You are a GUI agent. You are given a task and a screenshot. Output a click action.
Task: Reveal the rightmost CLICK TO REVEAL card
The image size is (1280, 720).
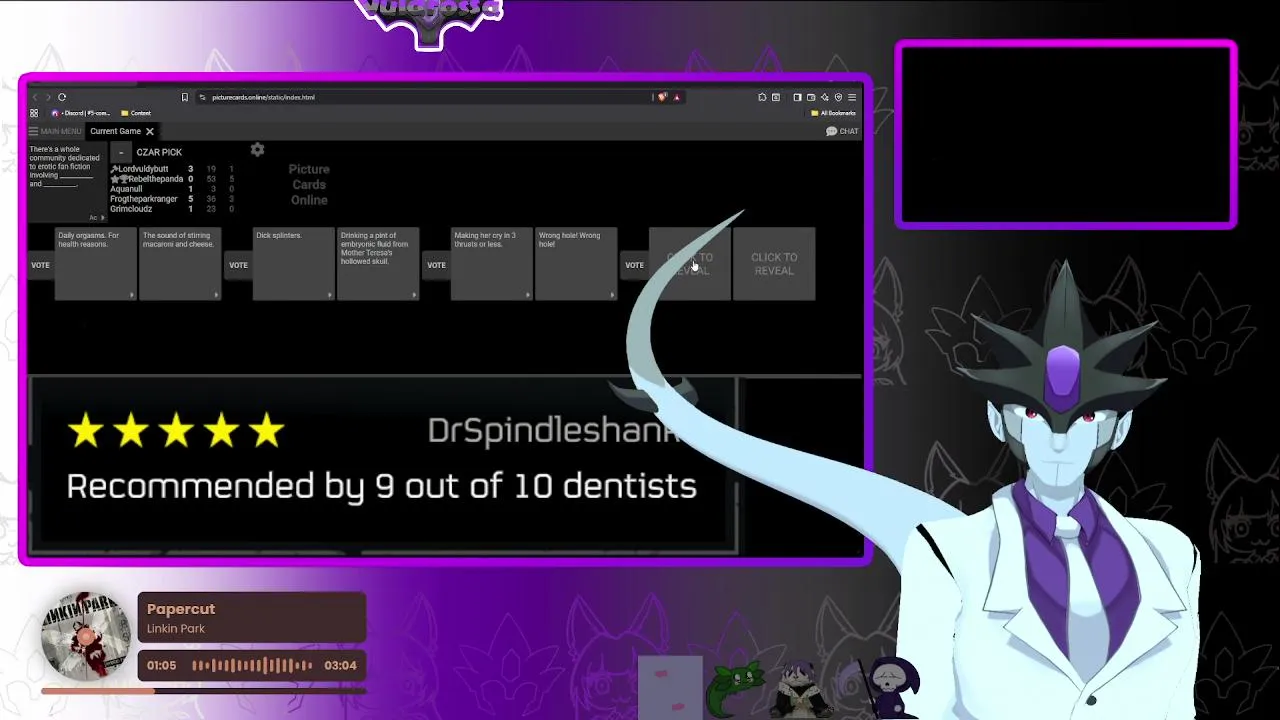coord(774,264)
